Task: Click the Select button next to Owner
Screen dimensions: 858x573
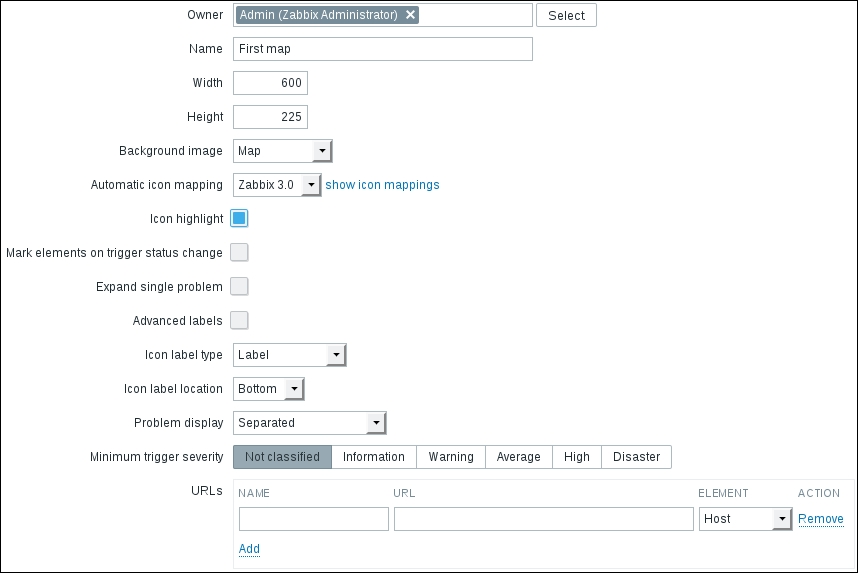Action: (566, 15)
